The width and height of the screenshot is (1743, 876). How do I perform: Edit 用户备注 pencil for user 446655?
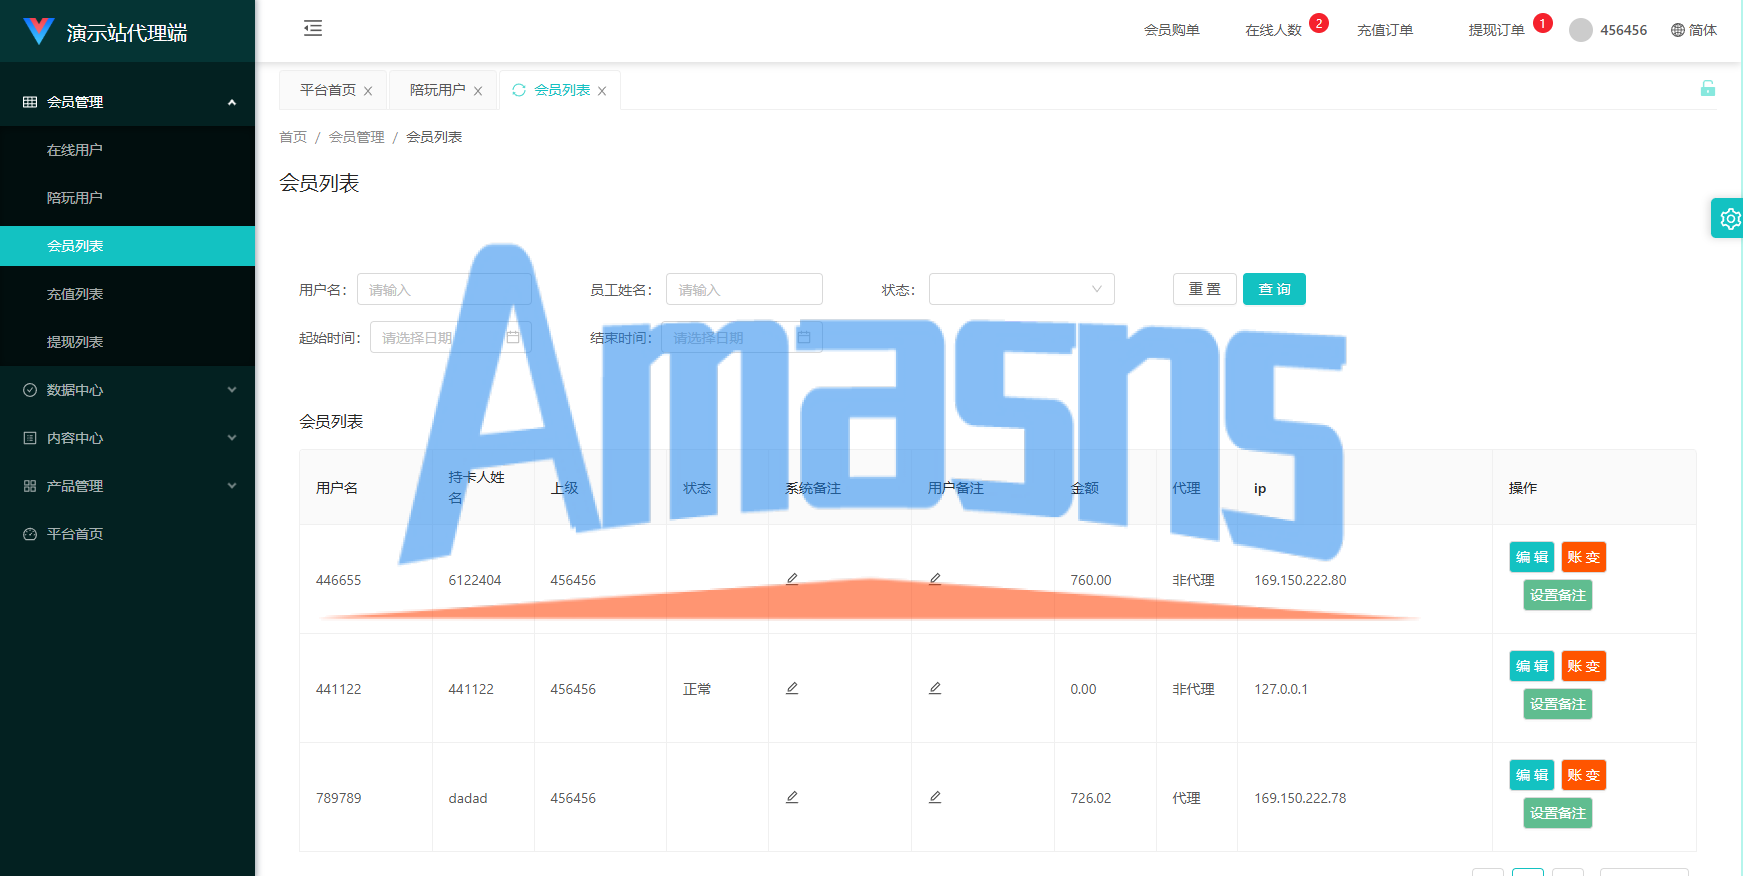coord(935,579)
